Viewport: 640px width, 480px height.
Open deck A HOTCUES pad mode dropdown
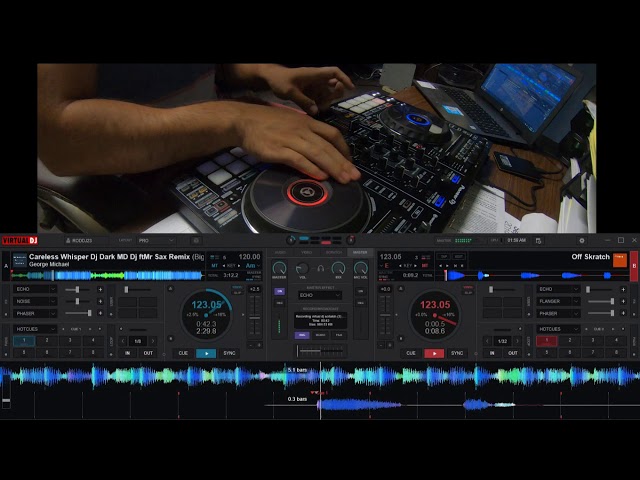point(35,329)
